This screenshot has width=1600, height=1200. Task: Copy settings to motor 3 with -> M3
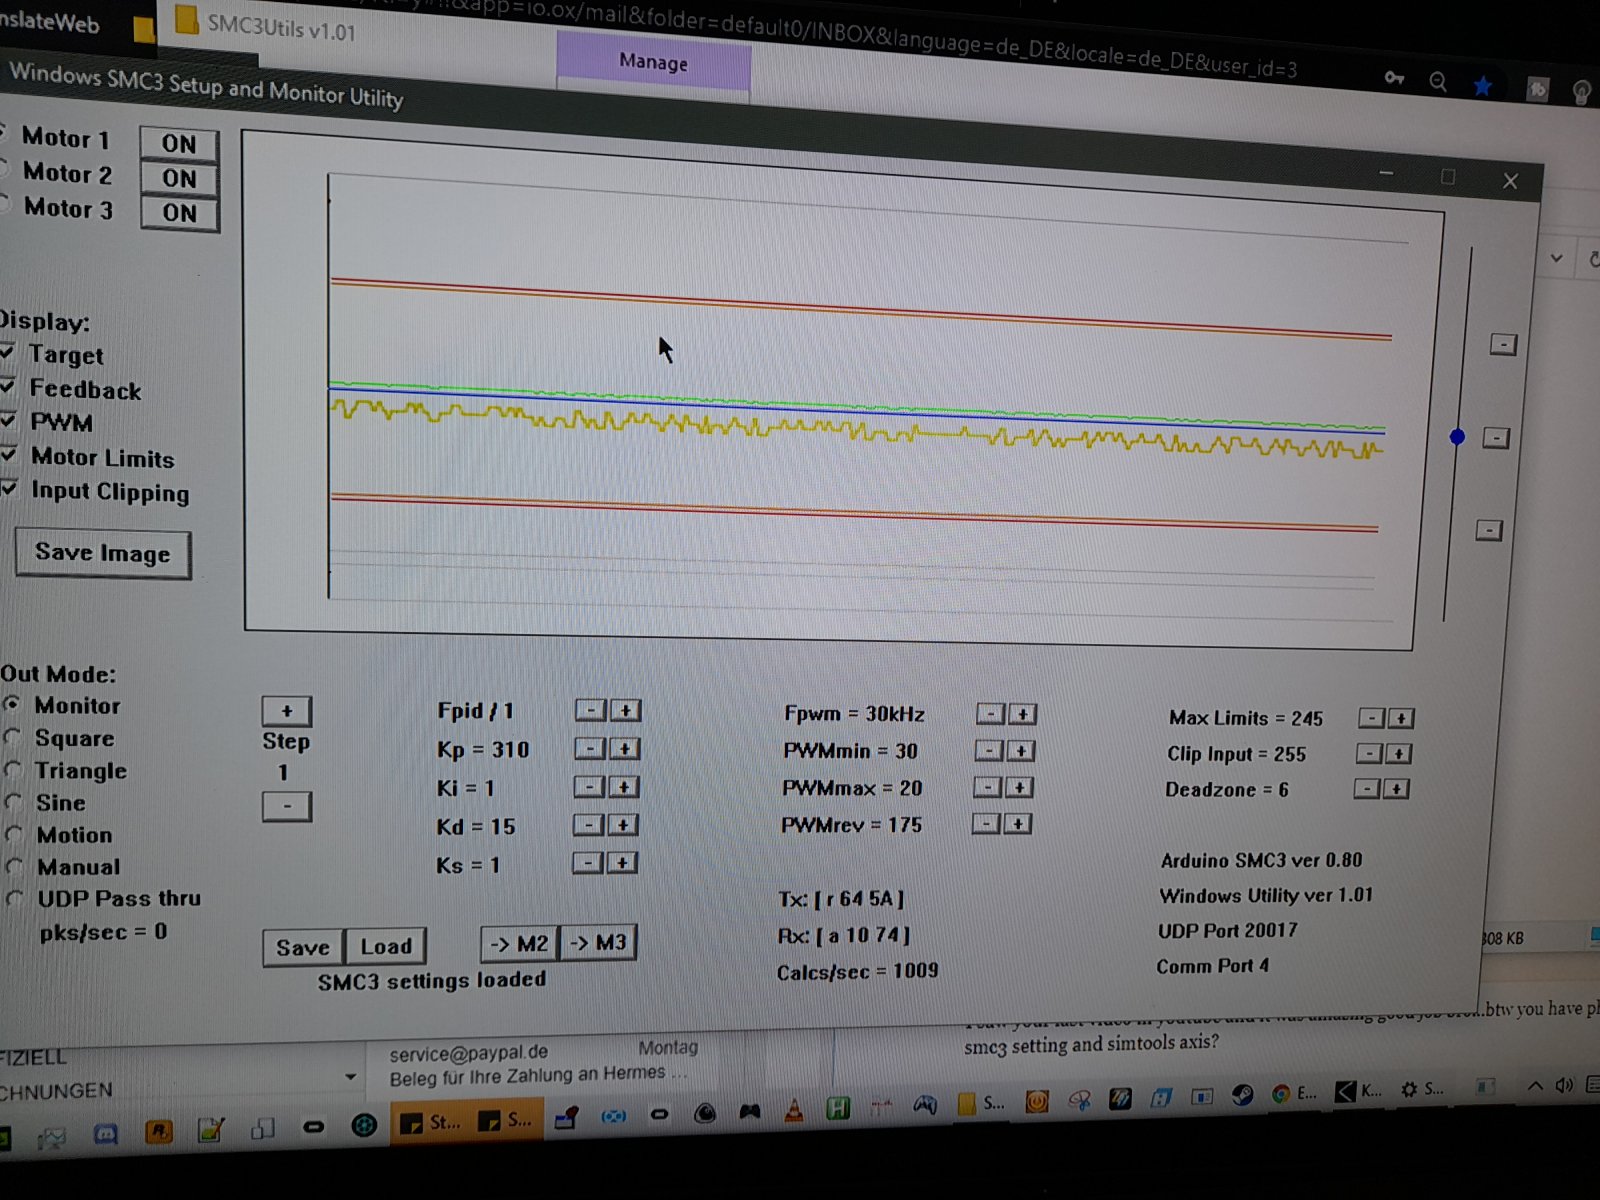point(598,942)
